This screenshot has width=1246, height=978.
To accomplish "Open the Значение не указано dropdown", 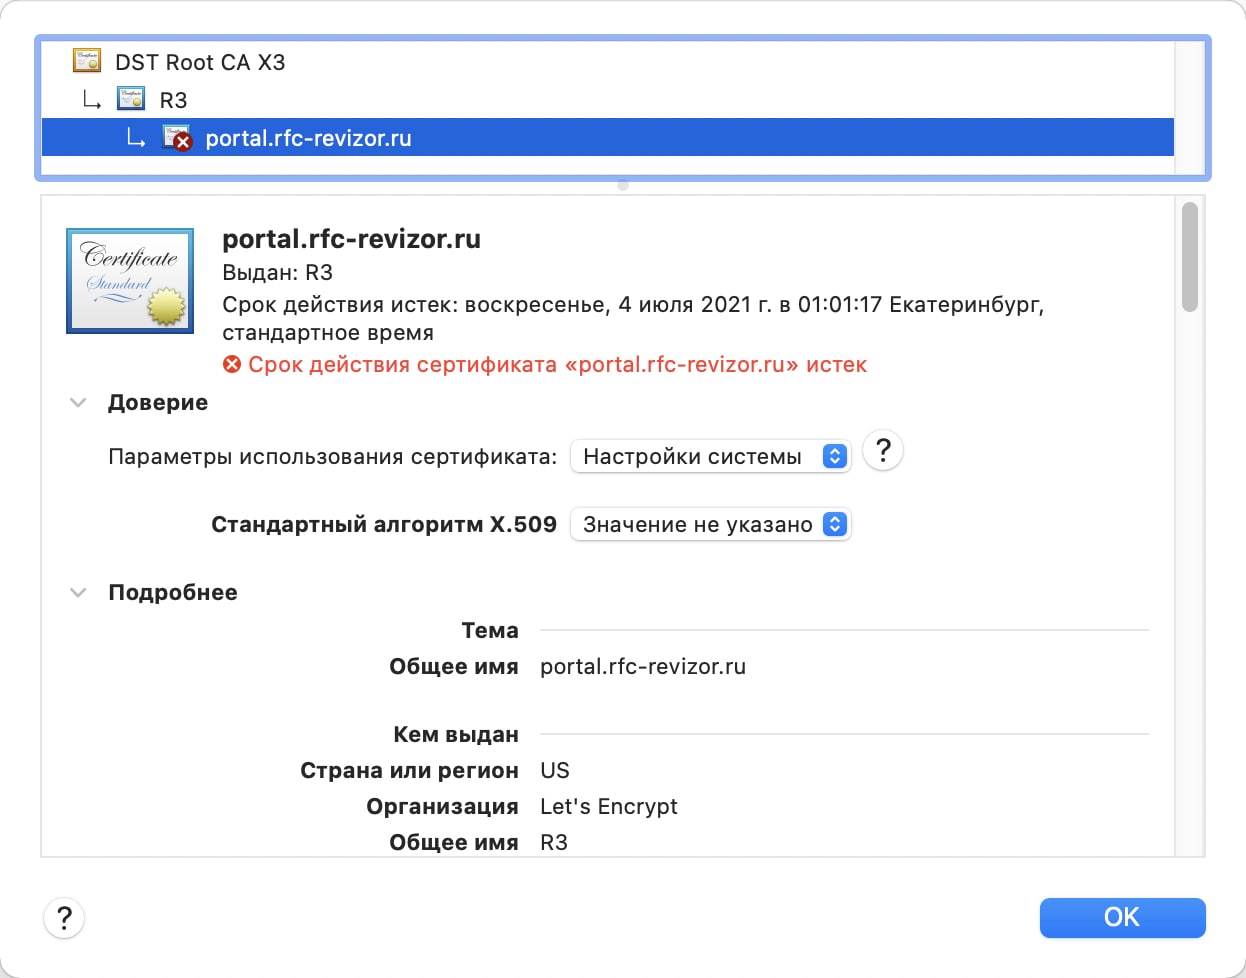I will 710,524.
